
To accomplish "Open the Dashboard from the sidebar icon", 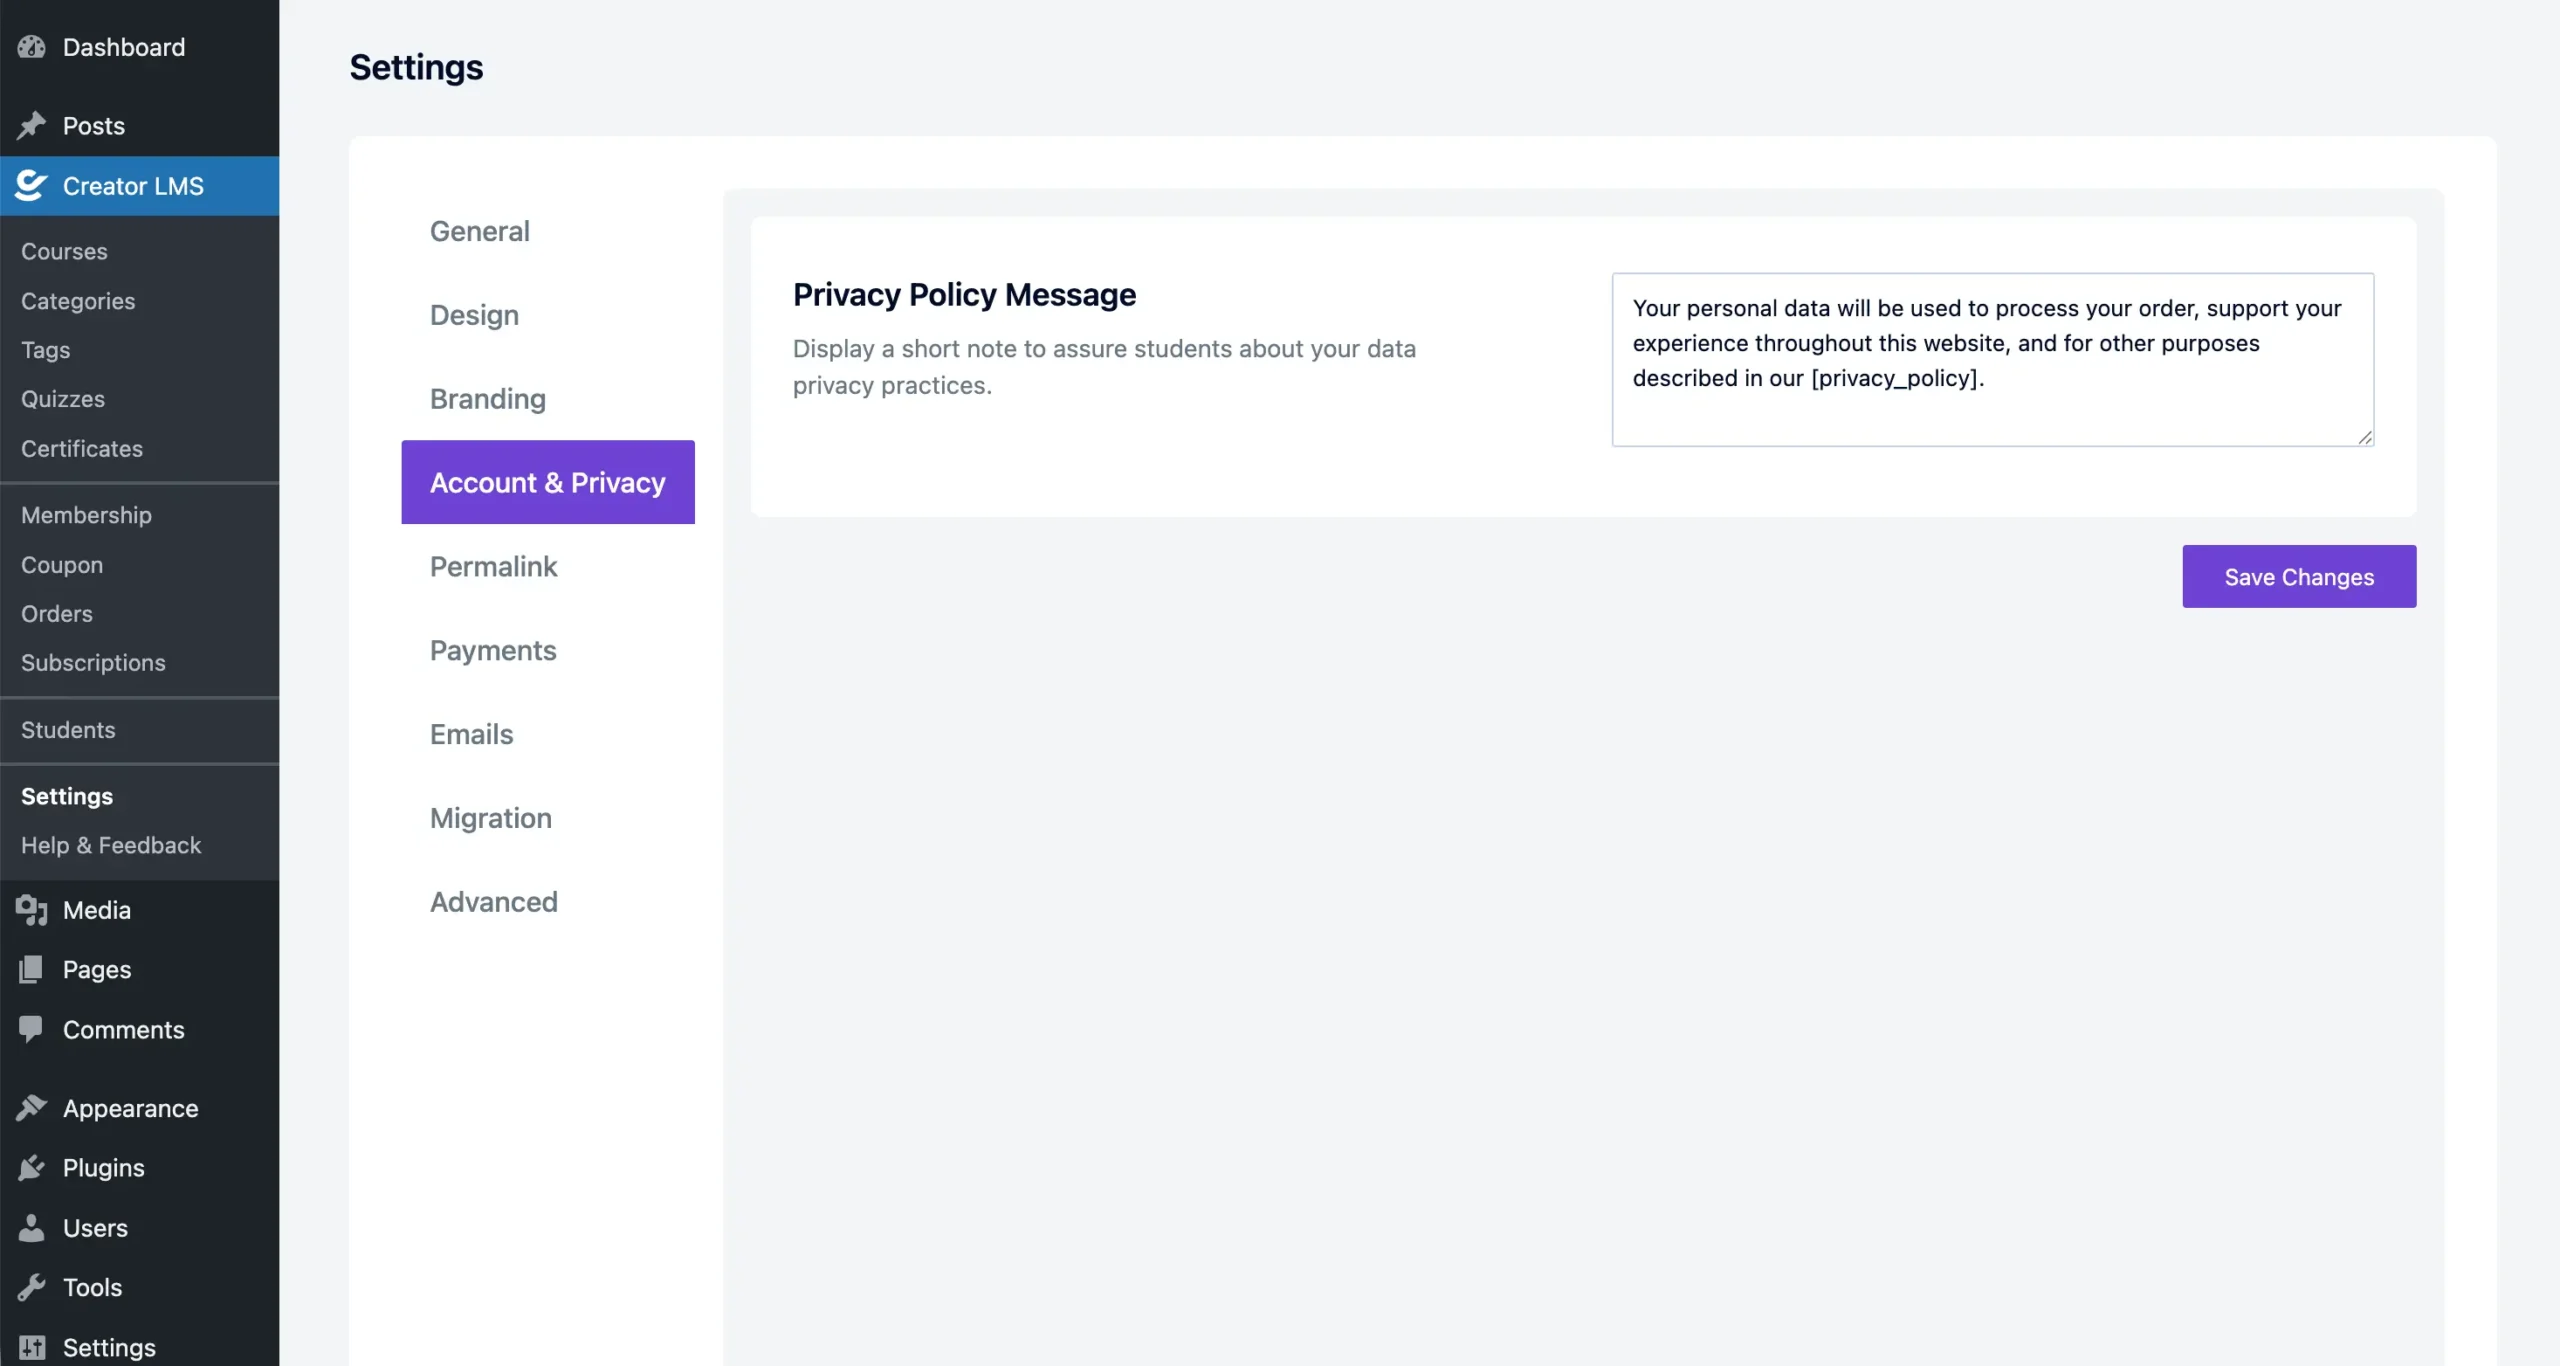I will [31, 47].
